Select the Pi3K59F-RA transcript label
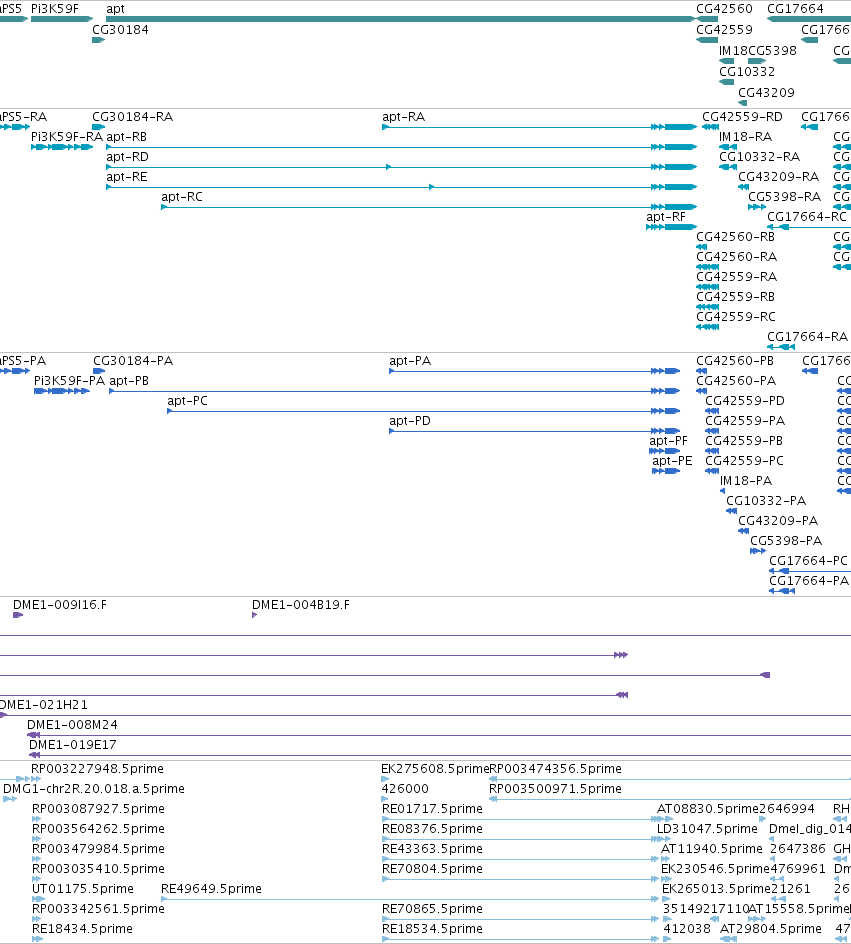 pos(67,137)
